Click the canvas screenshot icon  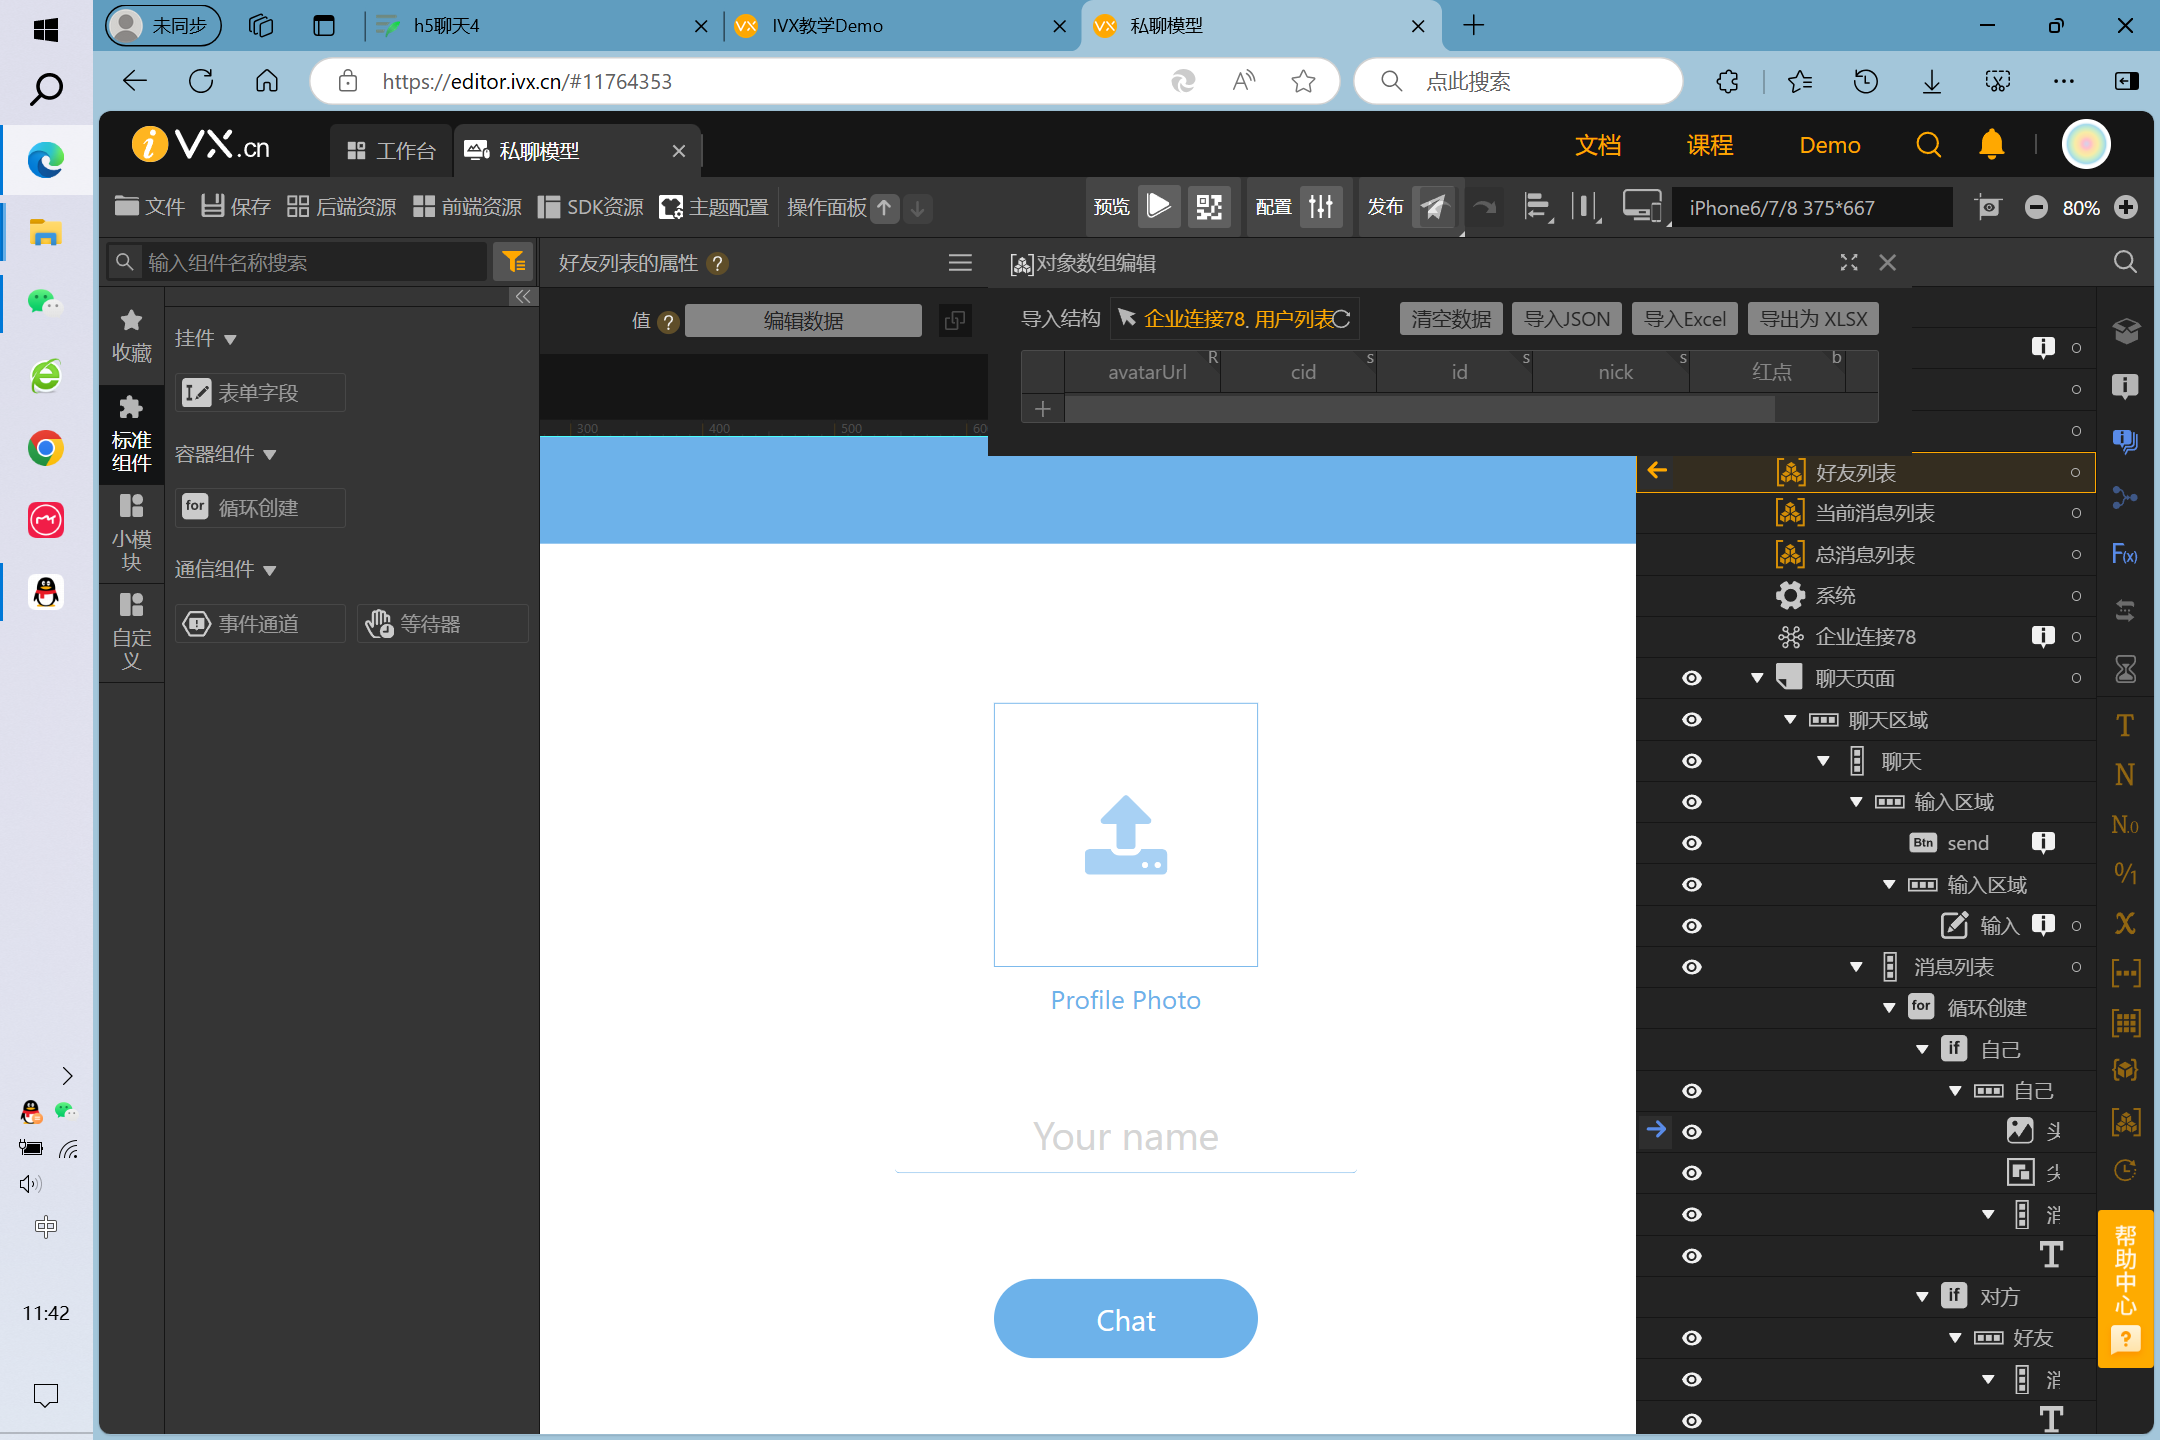click(1989, 207)
